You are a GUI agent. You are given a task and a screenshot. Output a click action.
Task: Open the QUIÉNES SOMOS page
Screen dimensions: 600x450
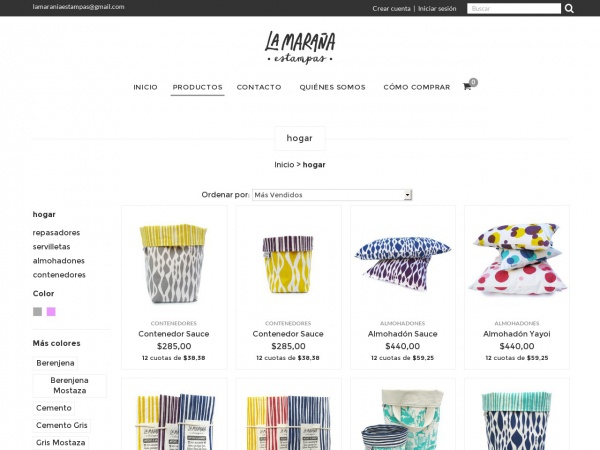[333, 87]
